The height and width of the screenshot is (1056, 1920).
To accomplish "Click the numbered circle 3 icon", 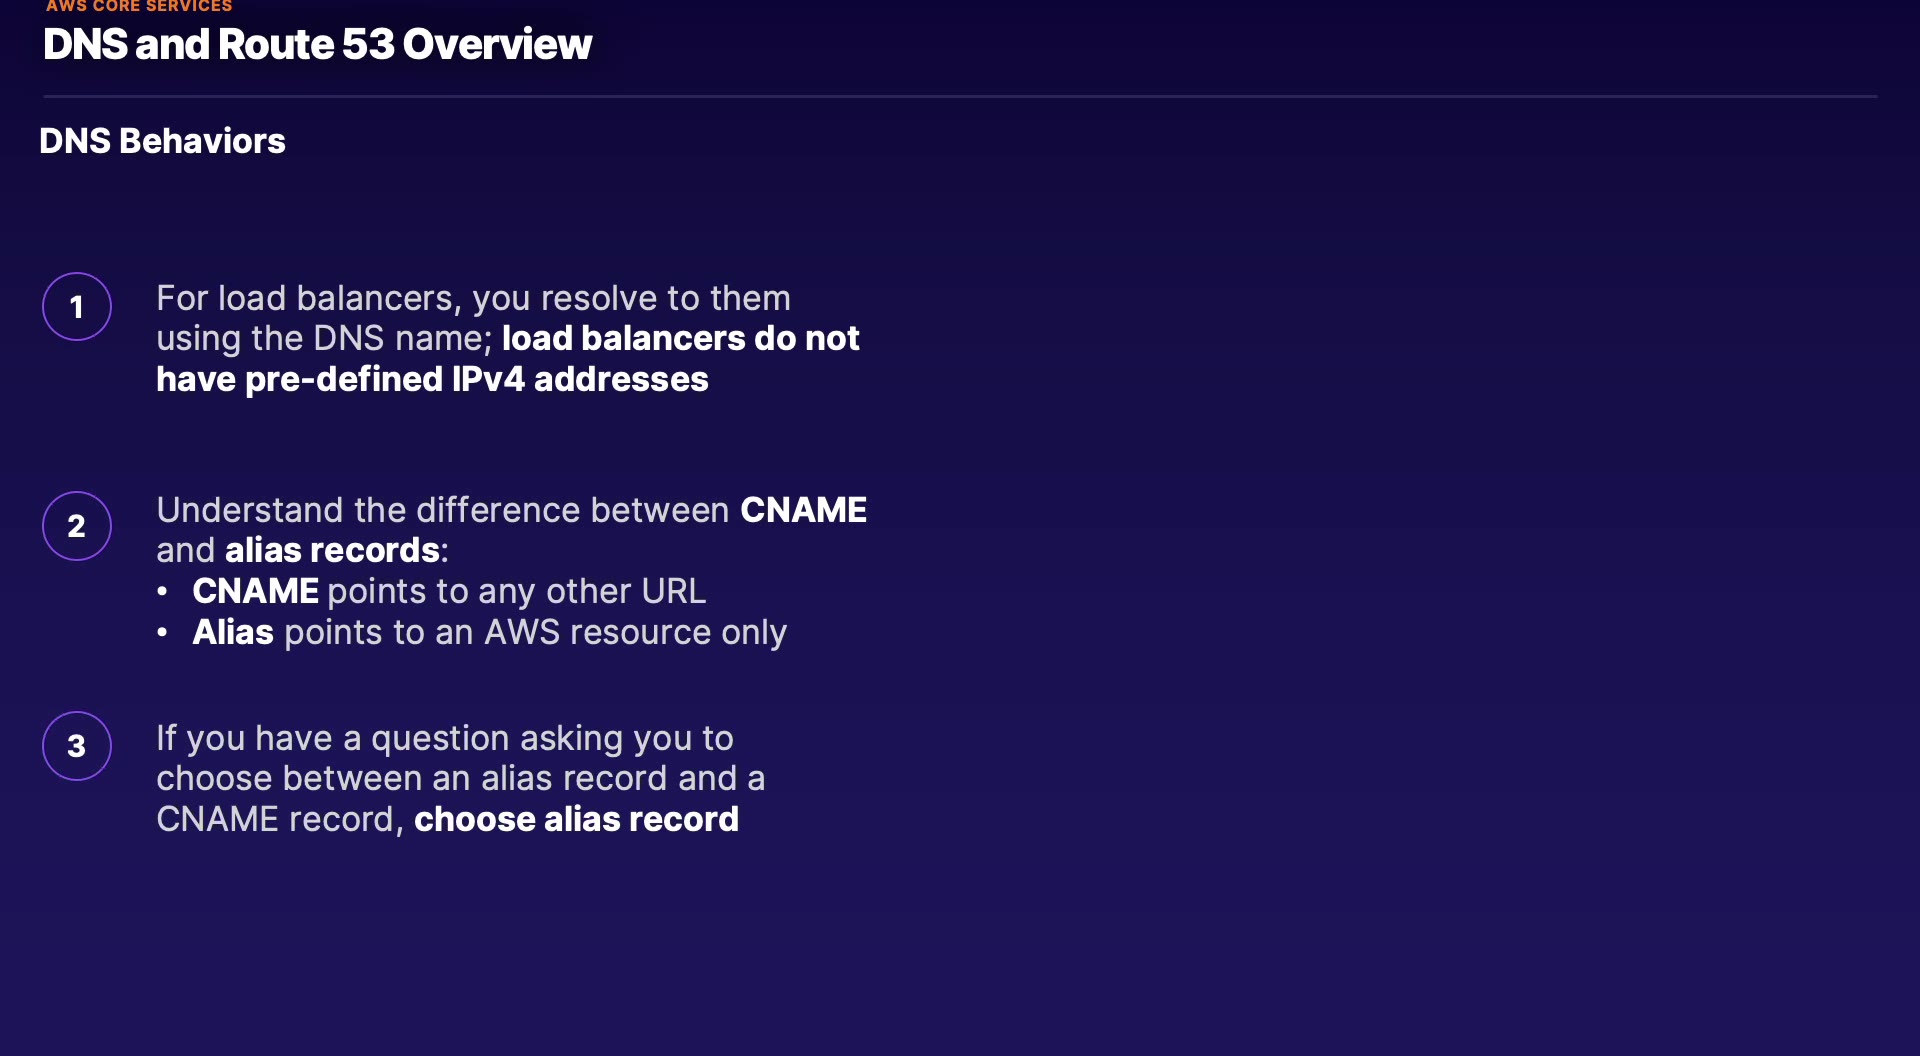I will (x=77, y=746).
